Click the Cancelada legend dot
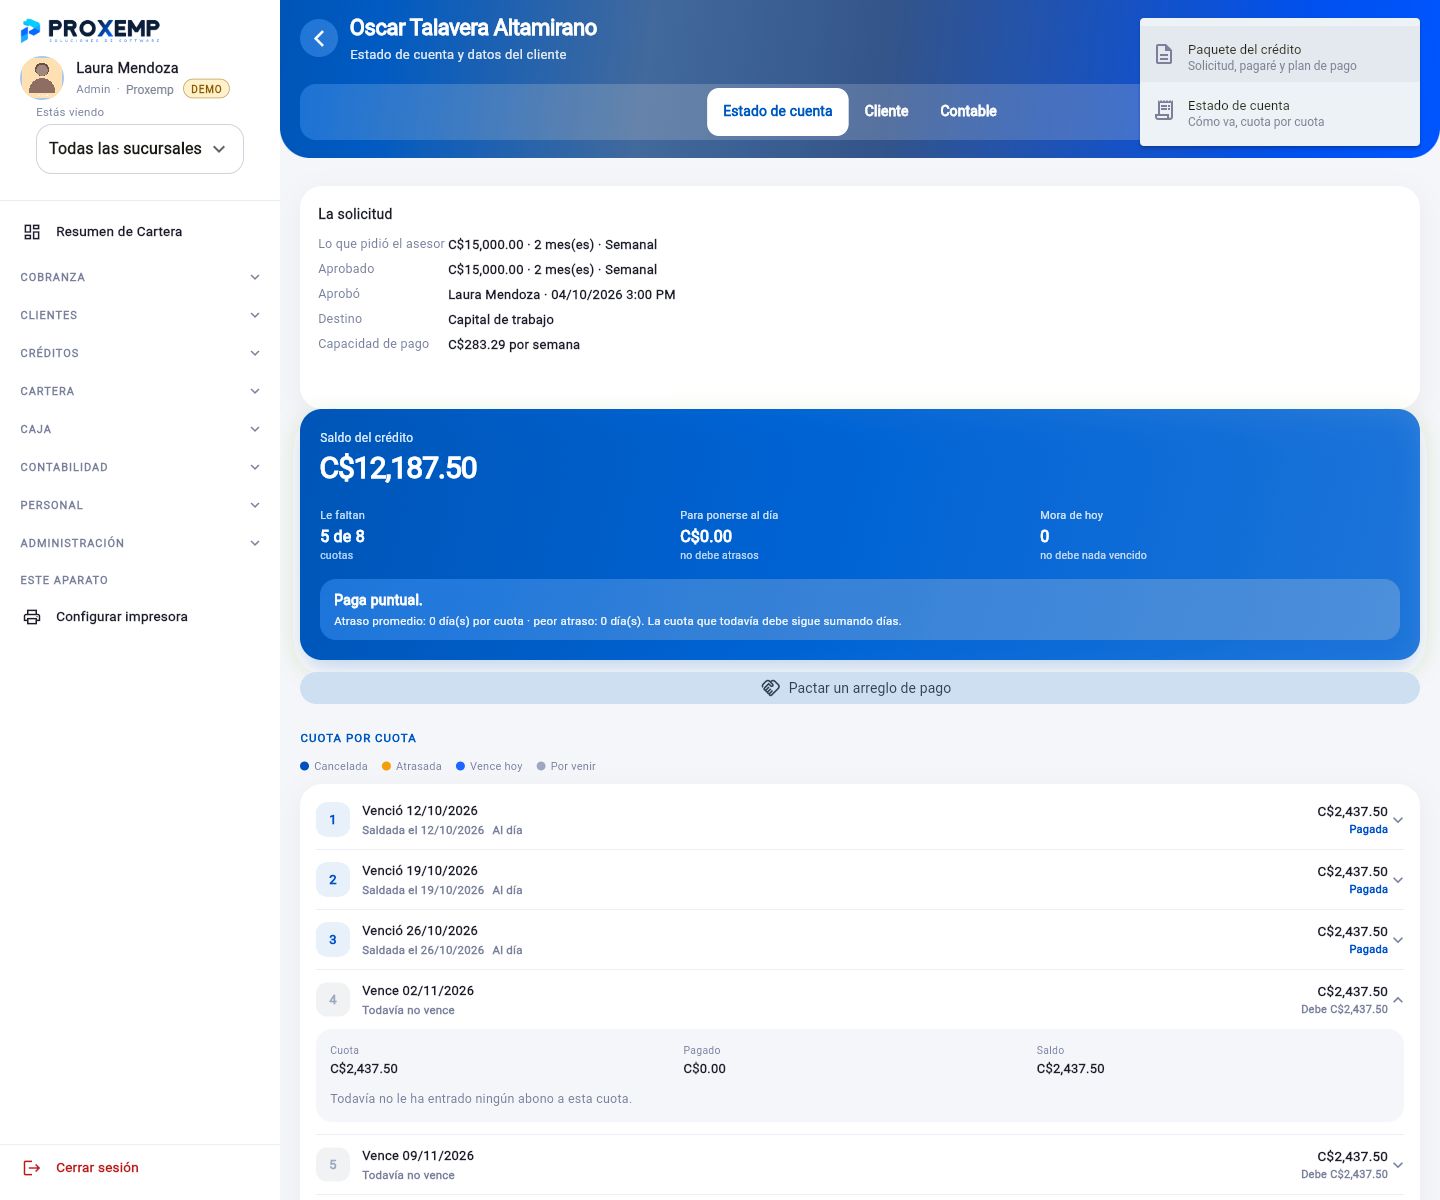This screenshot has height=1200, width=1440. pyautogui.click(x=305, y=766)
